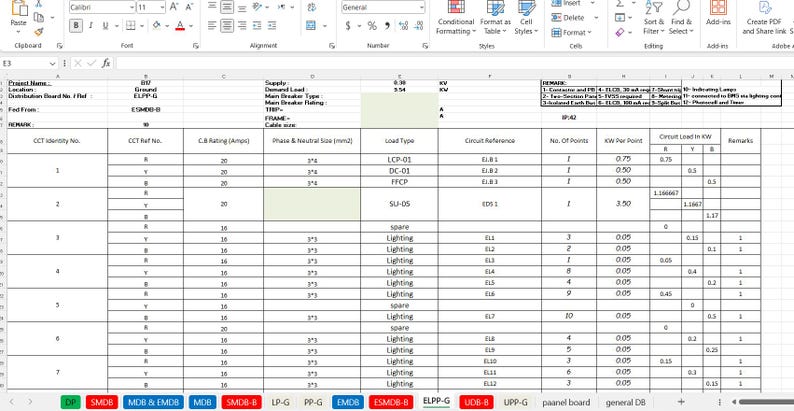The height and width of the screenshot is (411, 794).
Task: Switch to the SMDB sheet tab
Action: coord(102,402)
